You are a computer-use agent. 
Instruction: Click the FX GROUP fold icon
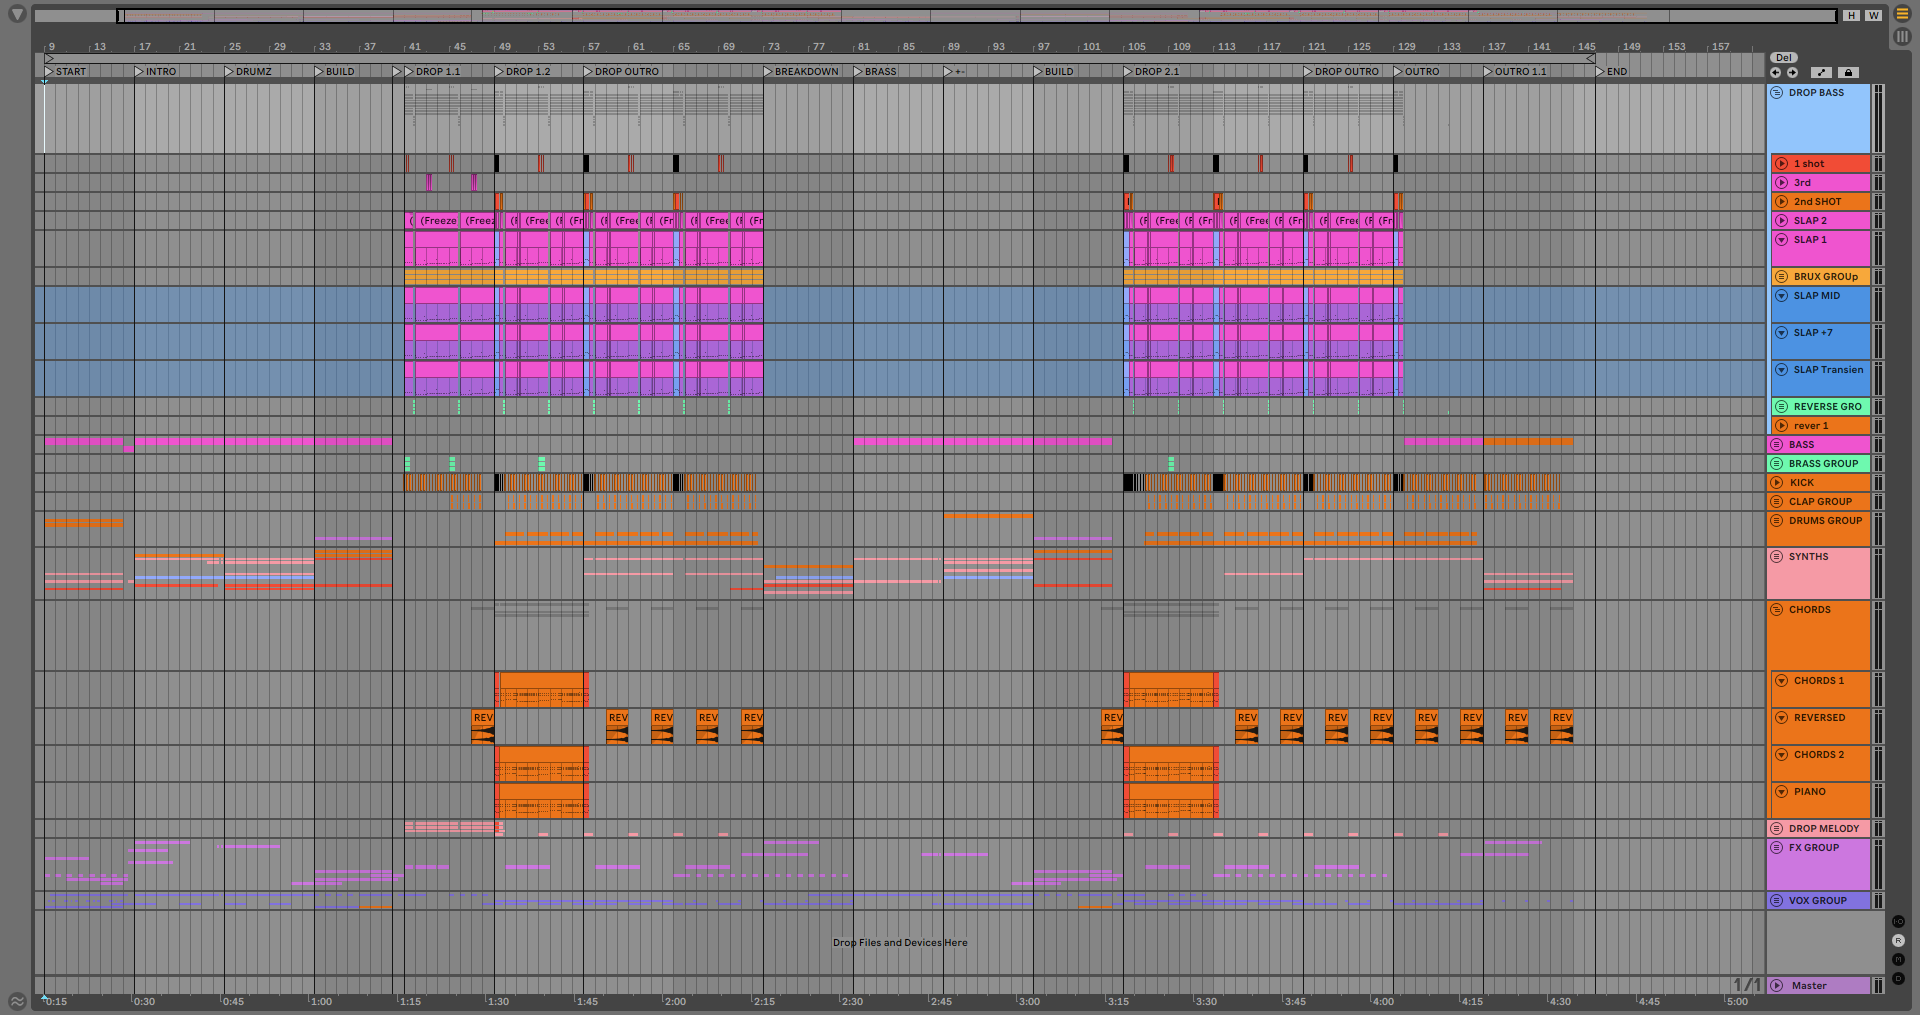(1777, 847)
